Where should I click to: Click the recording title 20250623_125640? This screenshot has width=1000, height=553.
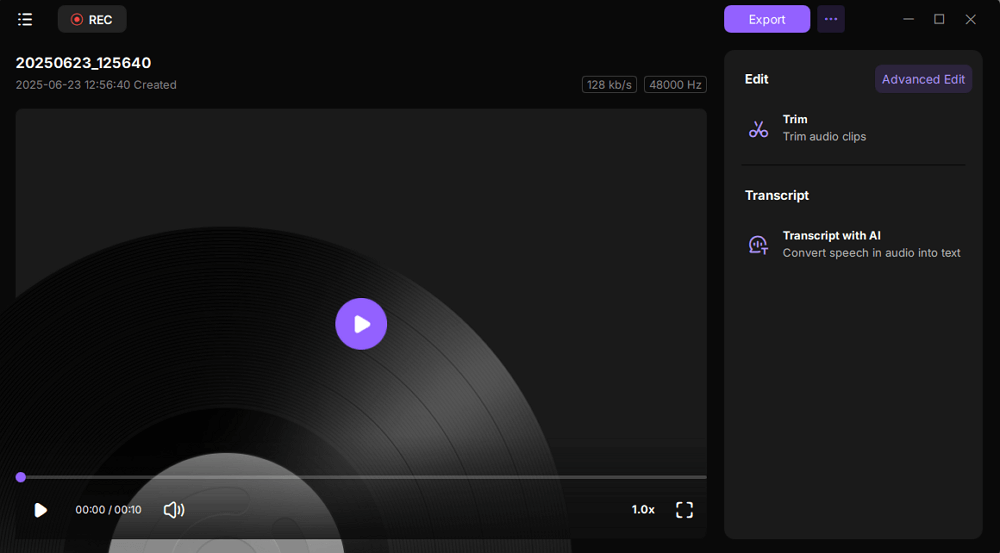click(84, 63)
